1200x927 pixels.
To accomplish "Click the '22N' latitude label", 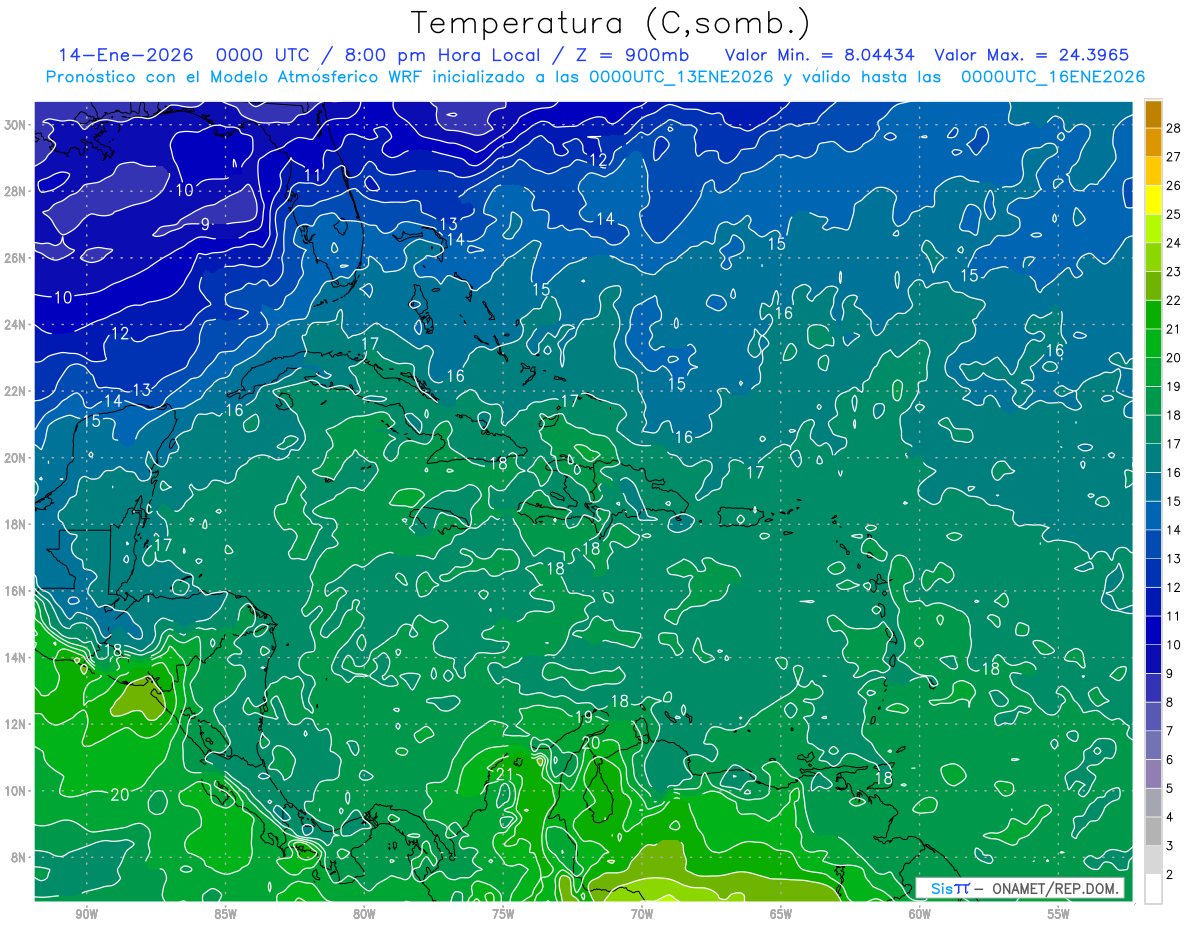I will [x=17, y=391].
